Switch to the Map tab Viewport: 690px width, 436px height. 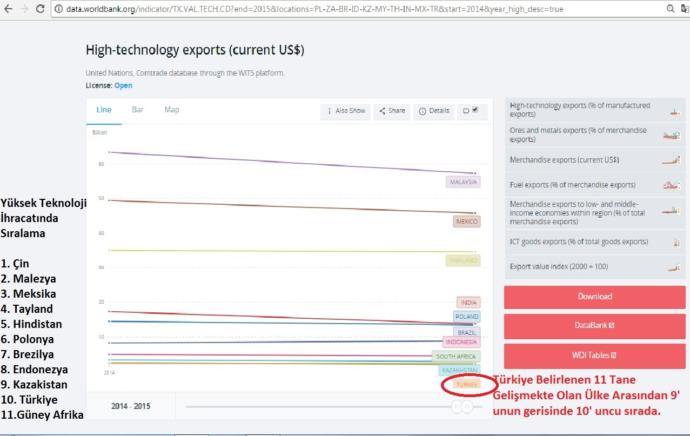point(172,110)
